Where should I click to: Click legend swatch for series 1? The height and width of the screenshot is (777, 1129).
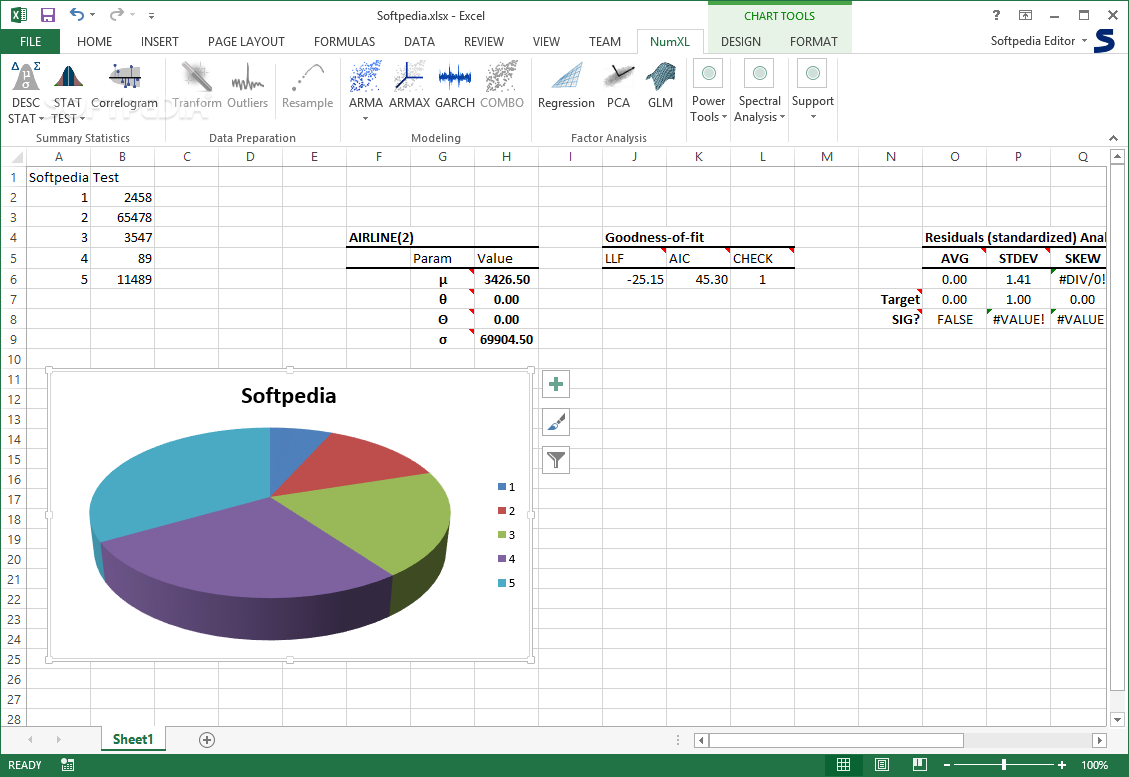point(501,487)
